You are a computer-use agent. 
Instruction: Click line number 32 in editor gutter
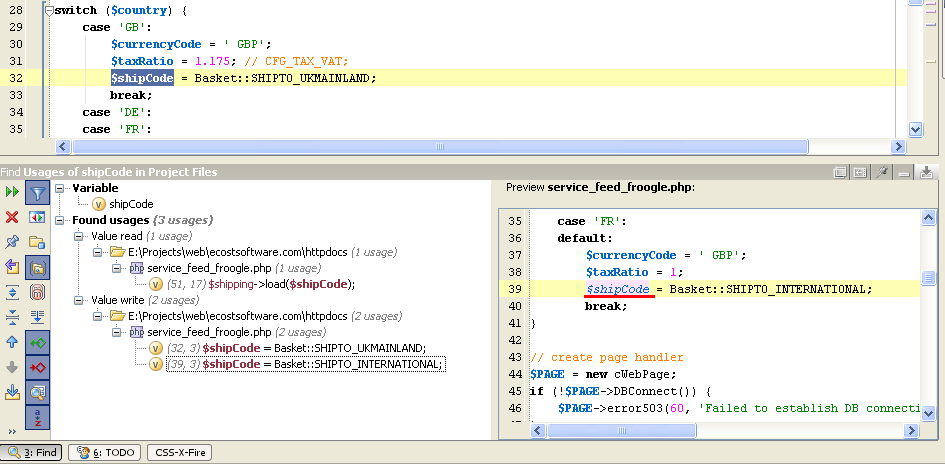[16, 78]
